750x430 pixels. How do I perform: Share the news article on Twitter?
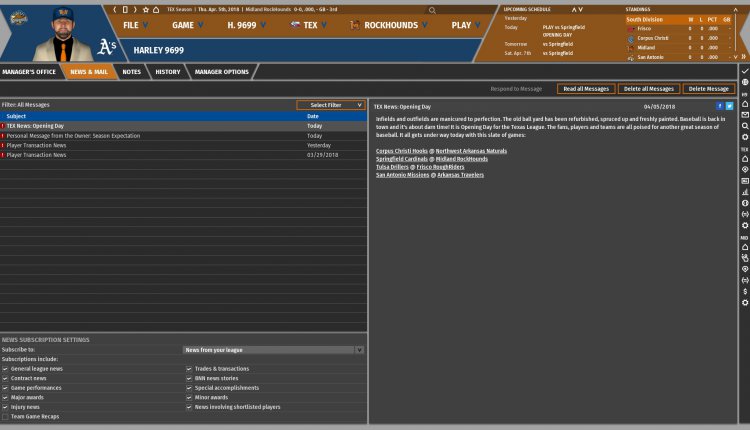(x=729, y=105)
